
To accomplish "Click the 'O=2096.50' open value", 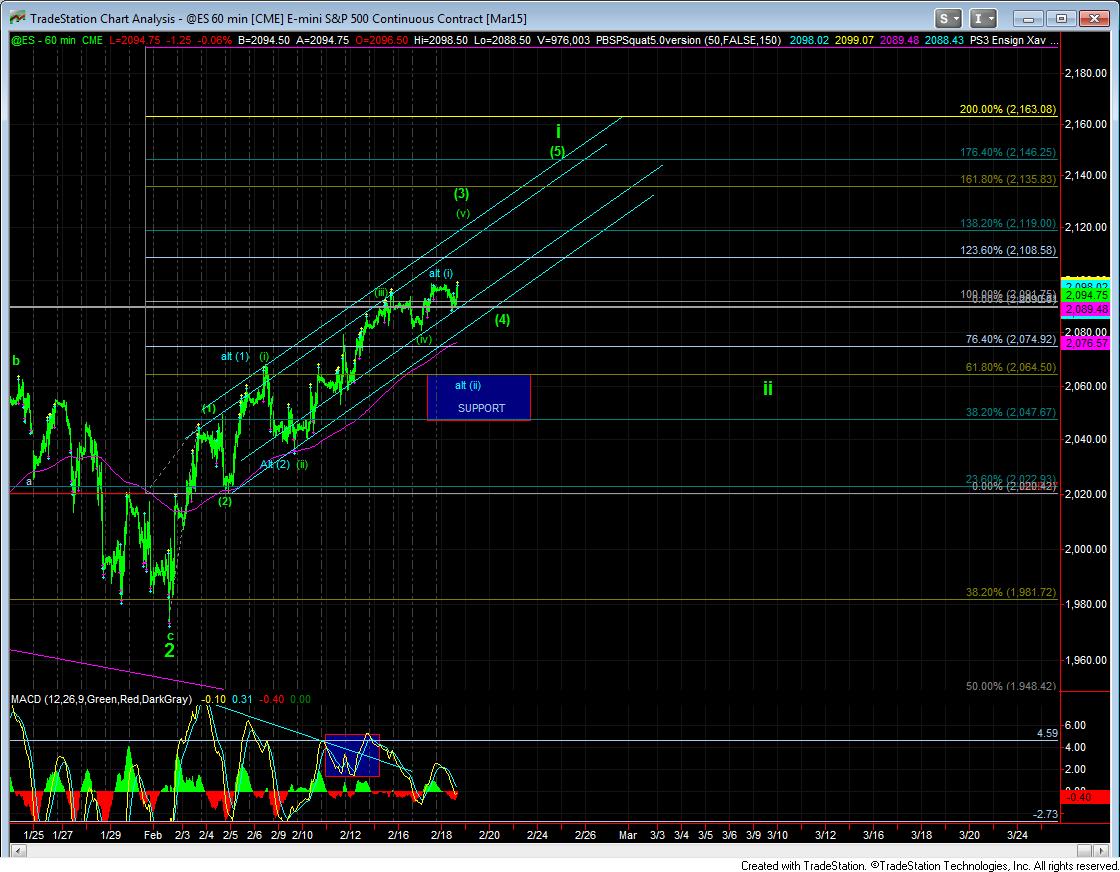I will [x=381, y=41].
